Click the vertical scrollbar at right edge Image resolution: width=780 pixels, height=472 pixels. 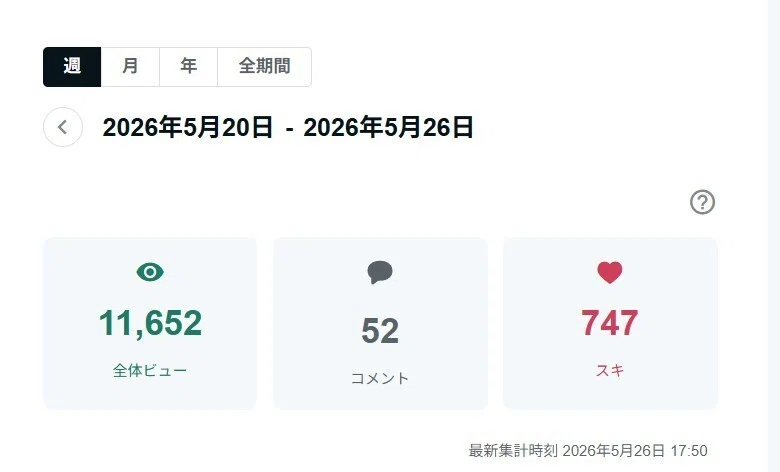[x=774, y=236]
